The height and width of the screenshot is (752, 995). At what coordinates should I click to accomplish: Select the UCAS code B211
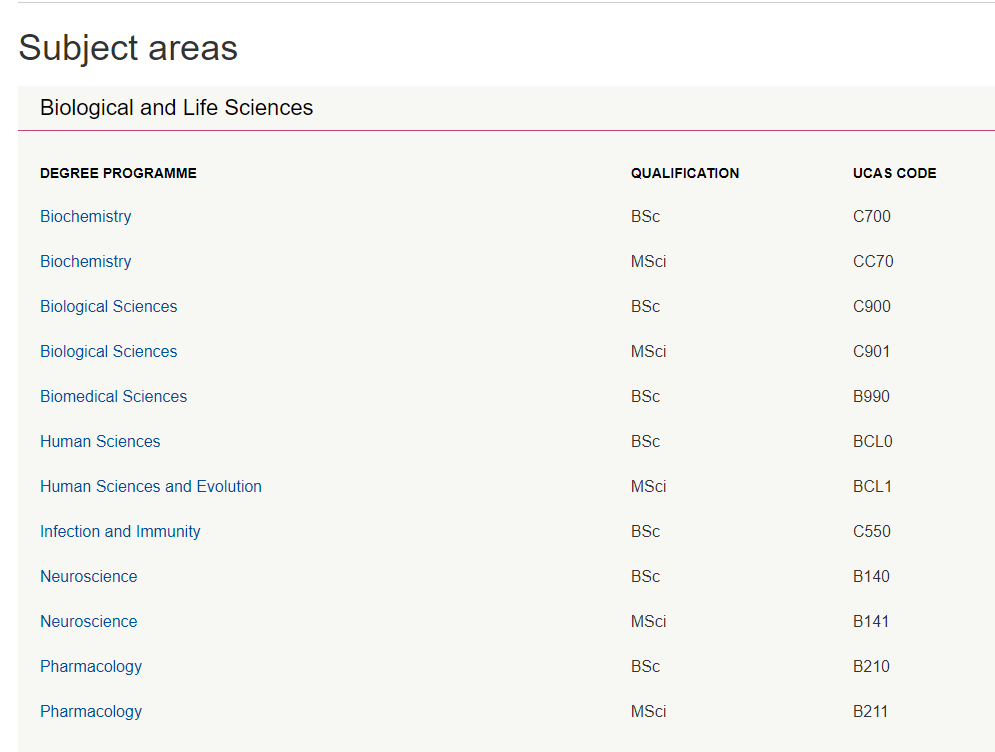click(x=871, y=712)
